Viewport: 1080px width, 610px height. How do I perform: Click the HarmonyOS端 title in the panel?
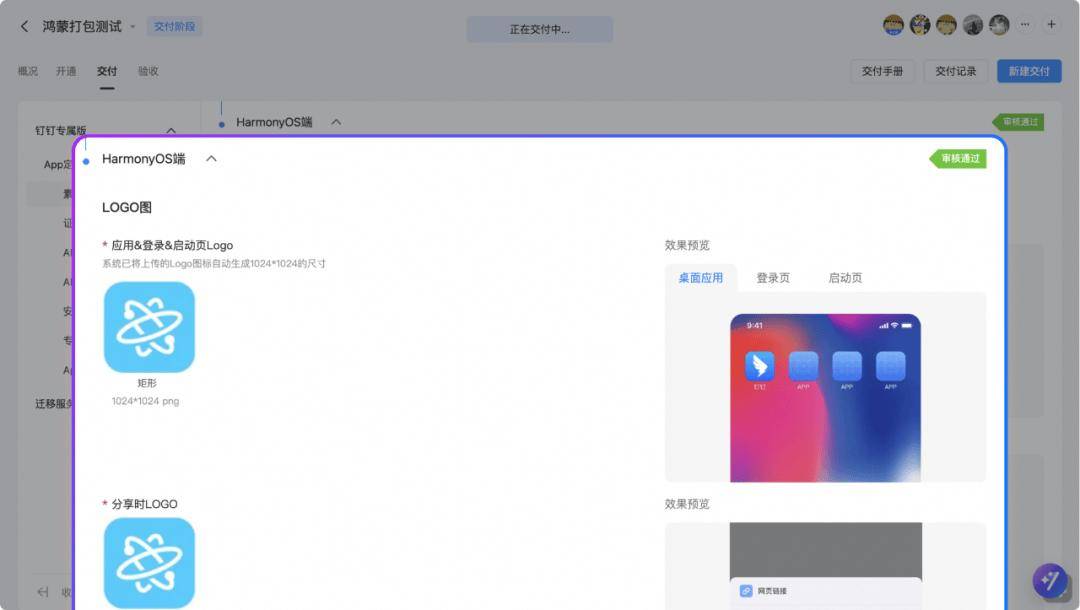[144, 159]
